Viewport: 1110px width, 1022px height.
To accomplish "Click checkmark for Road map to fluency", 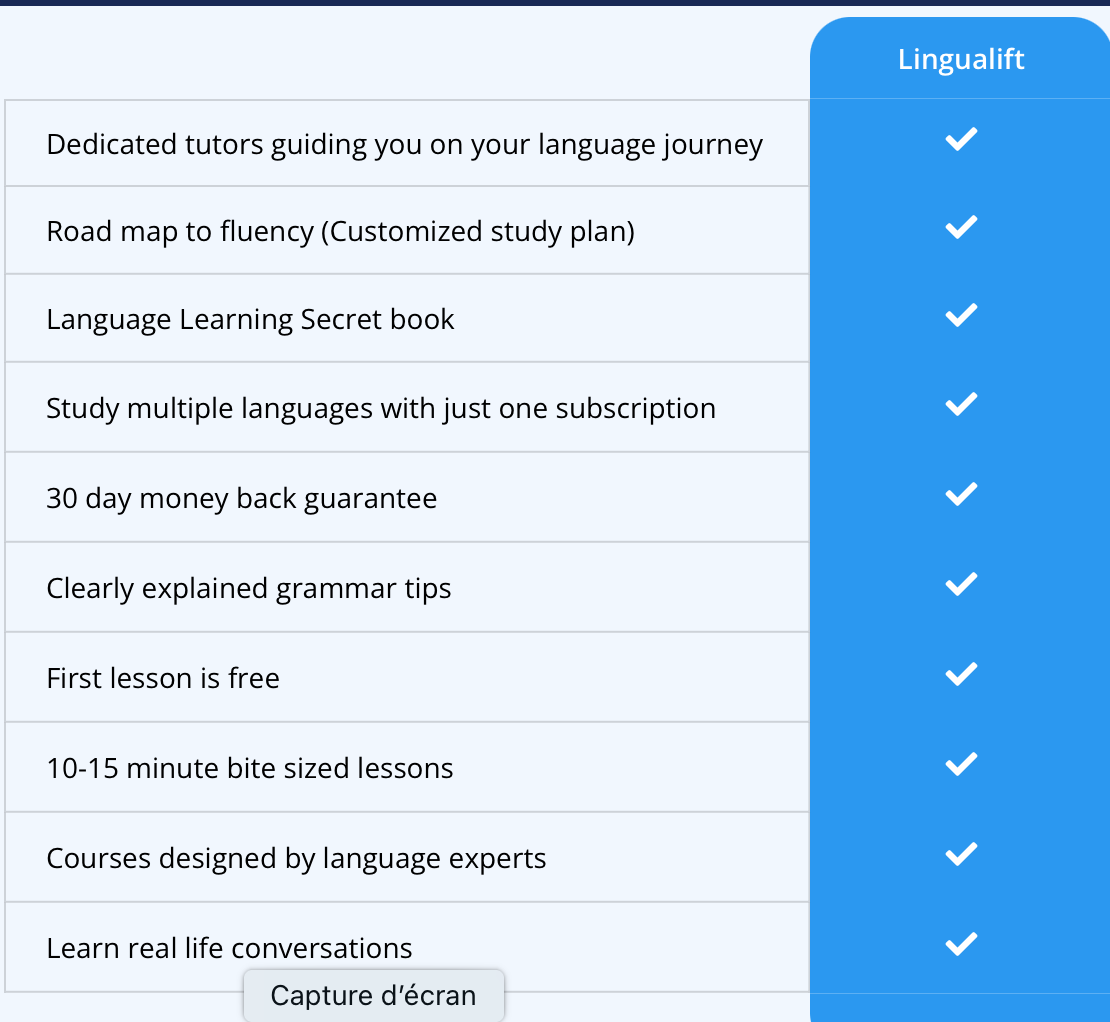I will pos(960,228).
